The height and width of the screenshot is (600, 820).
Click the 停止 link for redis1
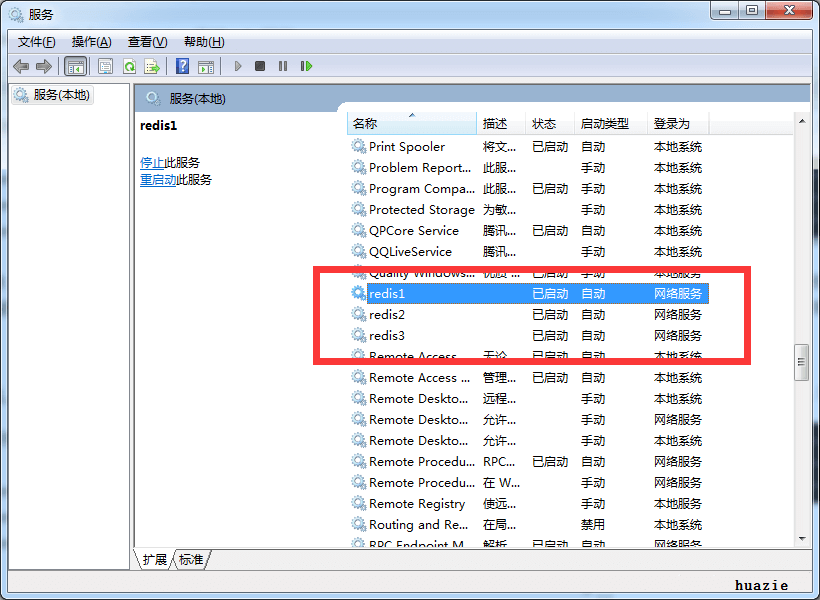click(152, 163)
